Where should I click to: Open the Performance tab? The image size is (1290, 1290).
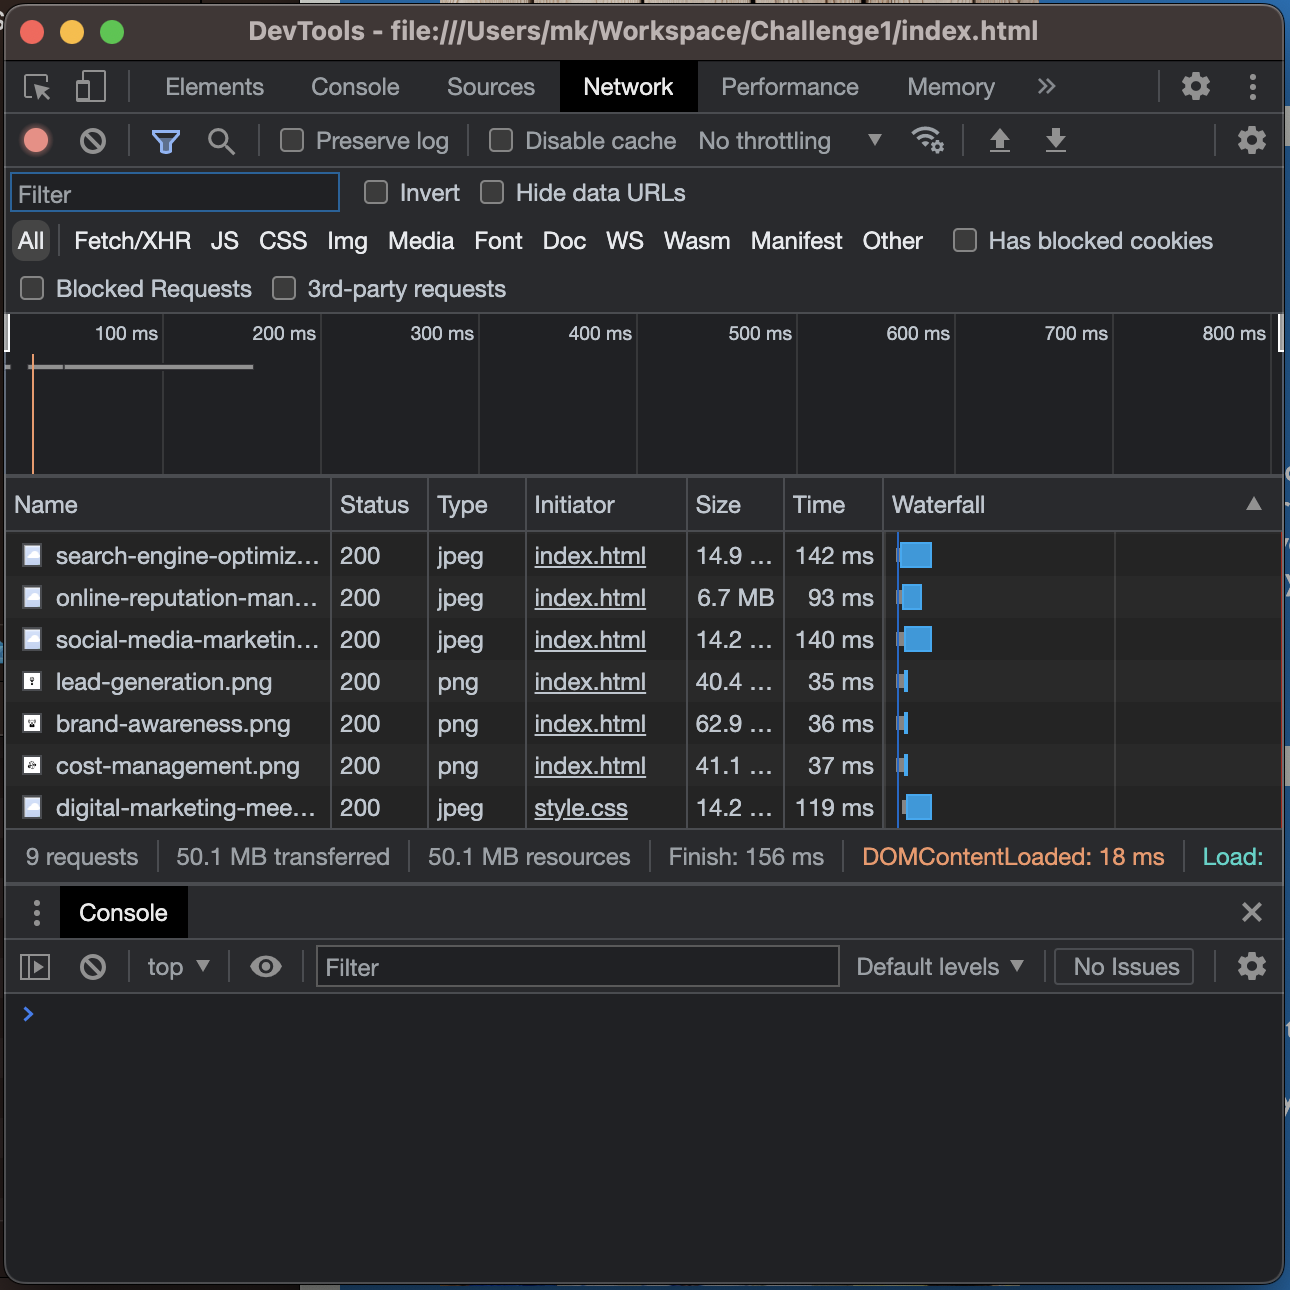(789, 87)
